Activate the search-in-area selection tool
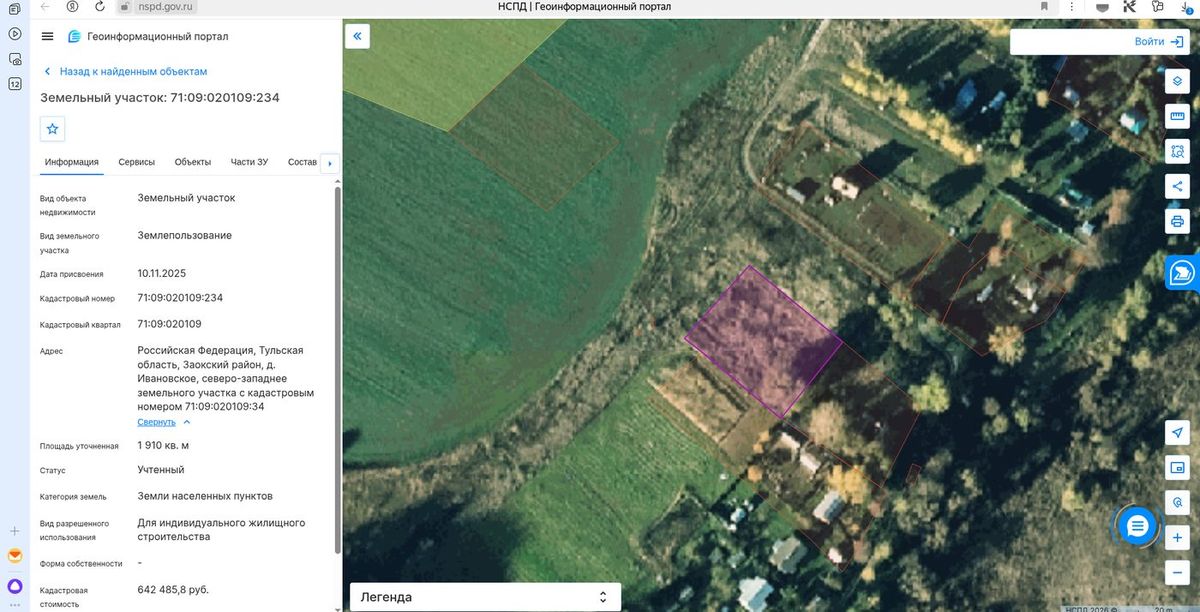This screenshot has height=612, width=1200. (1177, 152)
